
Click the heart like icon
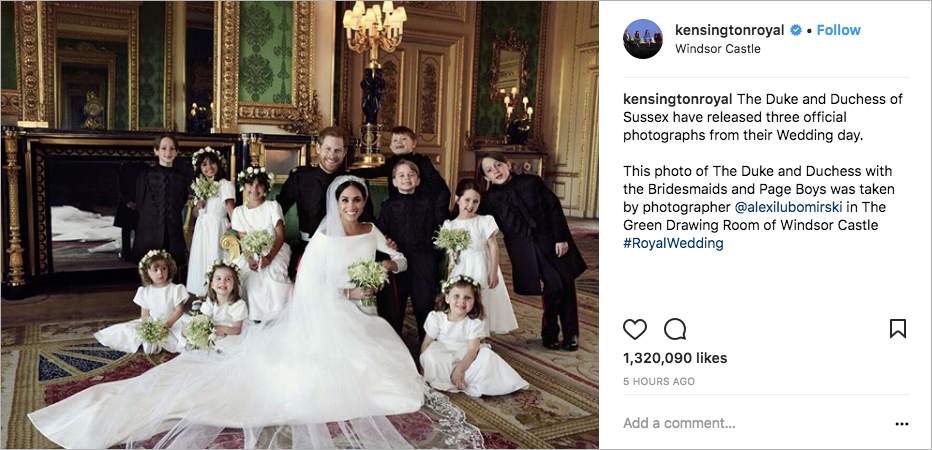pyautogui.click(x=634, y=329)
